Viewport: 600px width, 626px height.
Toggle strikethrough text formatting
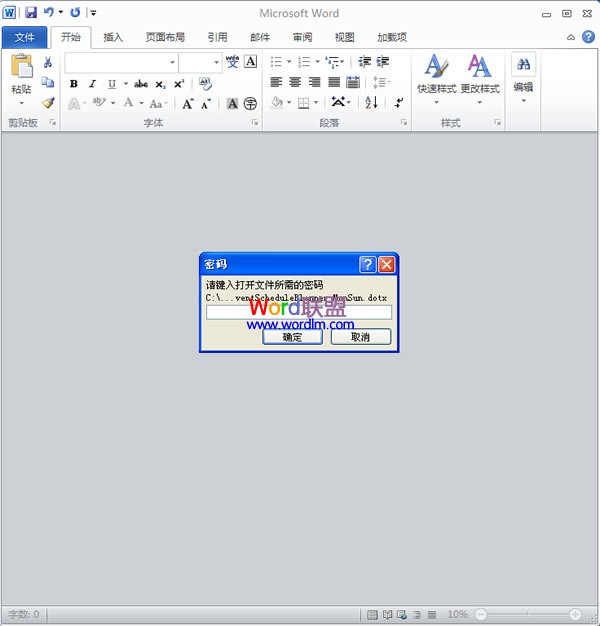141,84
